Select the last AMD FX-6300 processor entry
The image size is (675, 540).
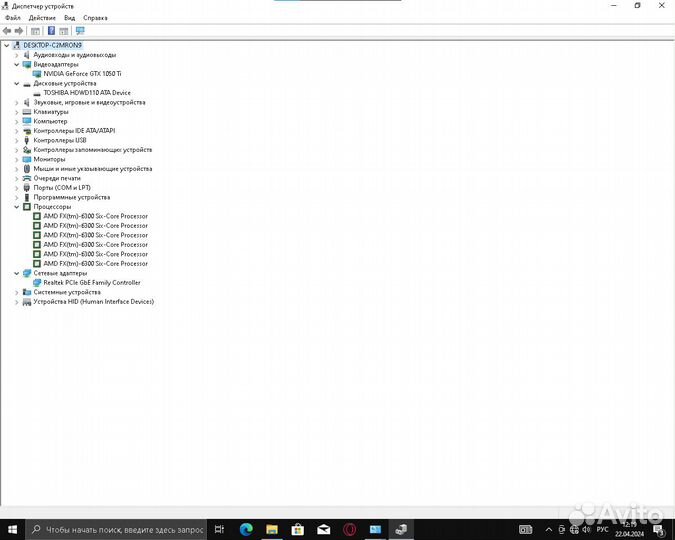[x=95, y=264]
